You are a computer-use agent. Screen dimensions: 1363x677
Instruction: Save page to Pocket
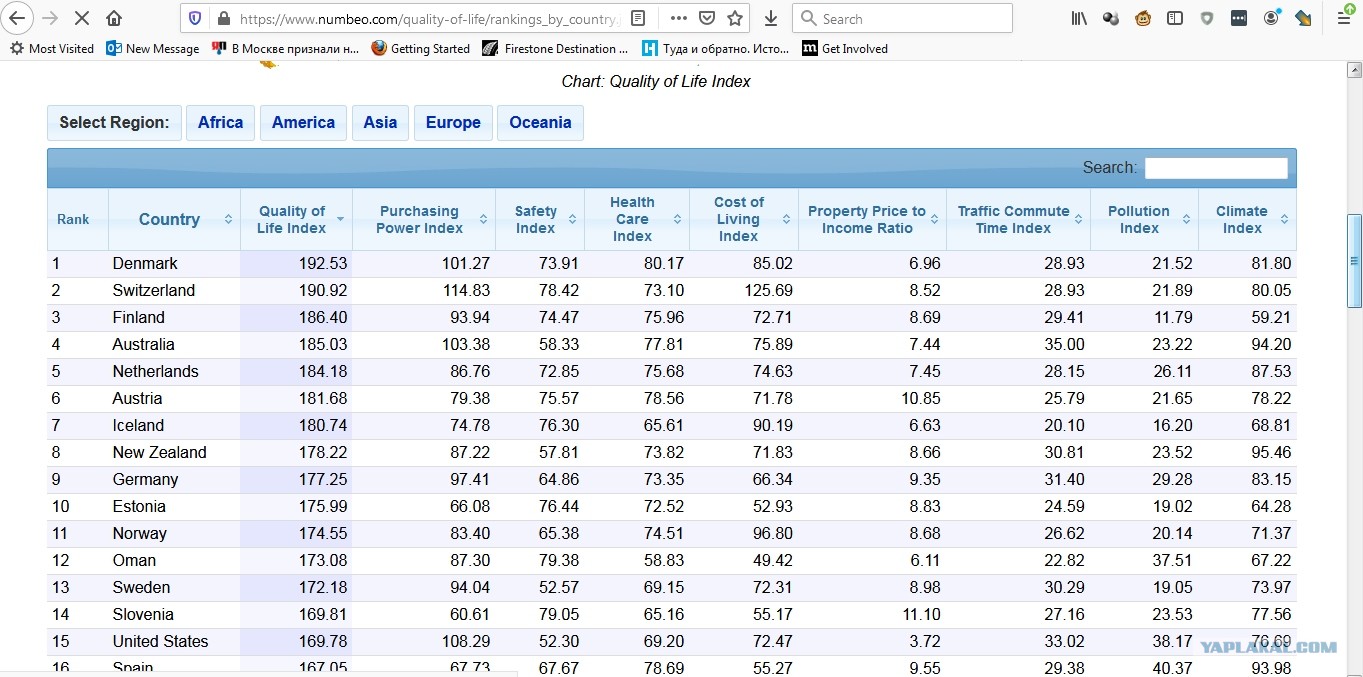coord(707,18)
